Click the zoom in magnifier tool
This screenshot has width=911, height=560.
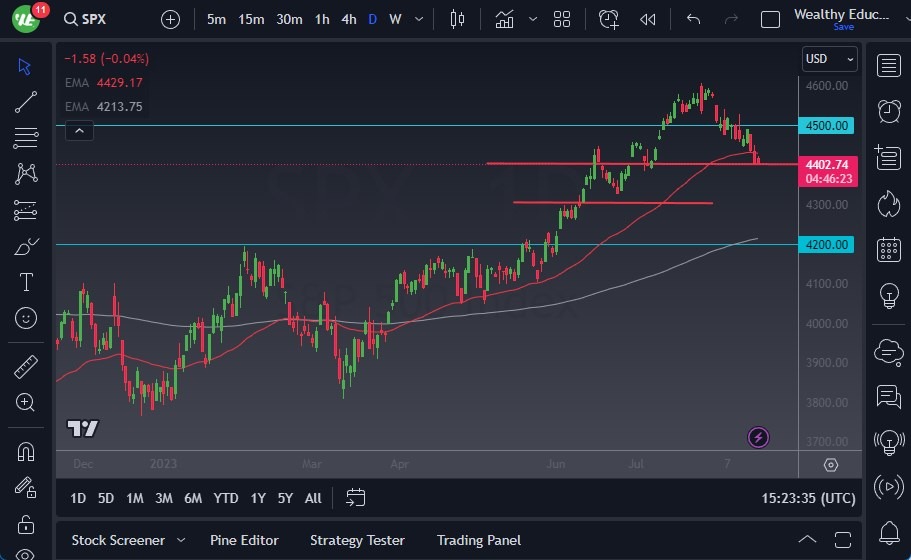point(26,402)
